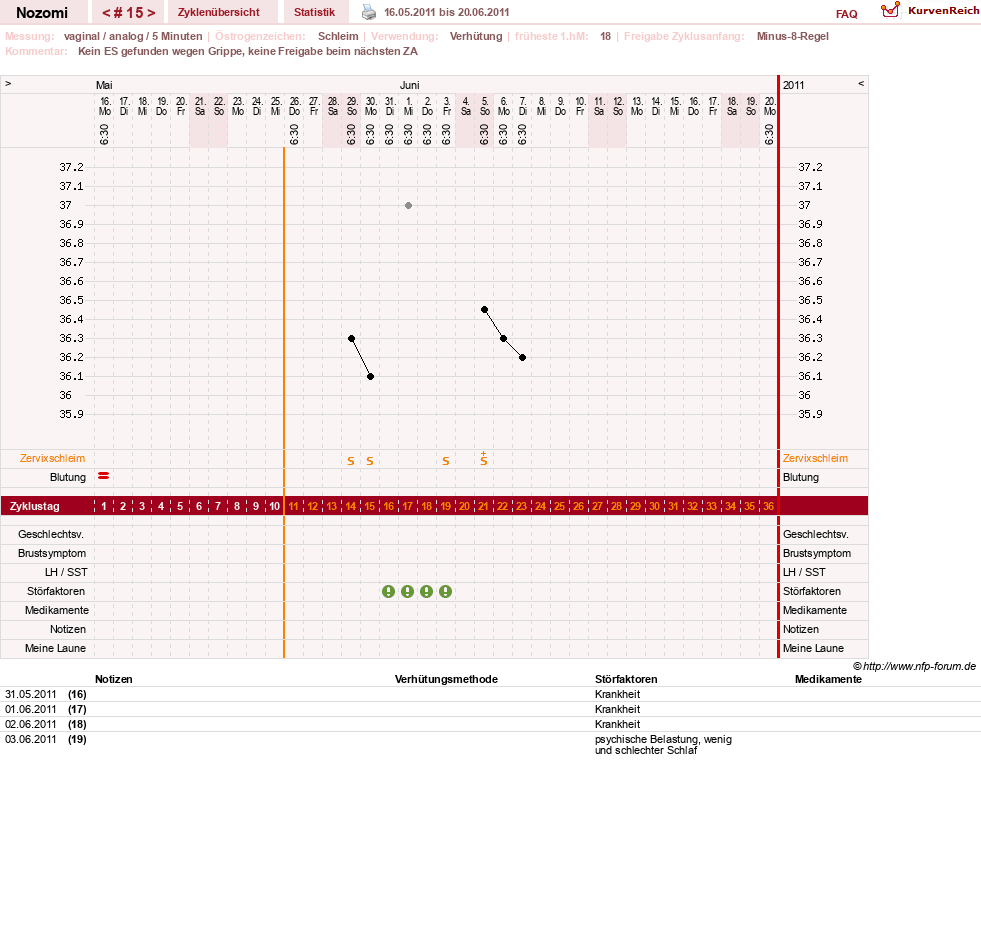
Task: Click the temperature point at 36.3 on 29 May
Action: coord(352,338)
